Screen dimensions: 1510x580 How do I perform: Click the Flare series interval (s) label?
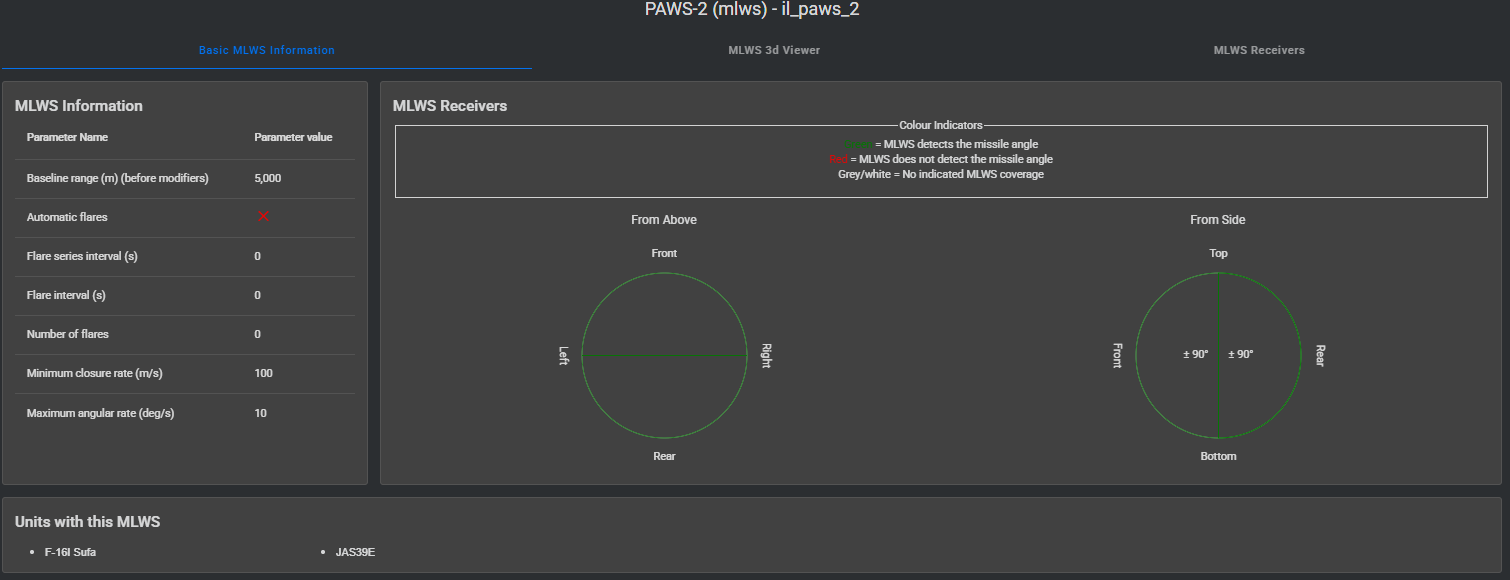click(x=82, y=256)
